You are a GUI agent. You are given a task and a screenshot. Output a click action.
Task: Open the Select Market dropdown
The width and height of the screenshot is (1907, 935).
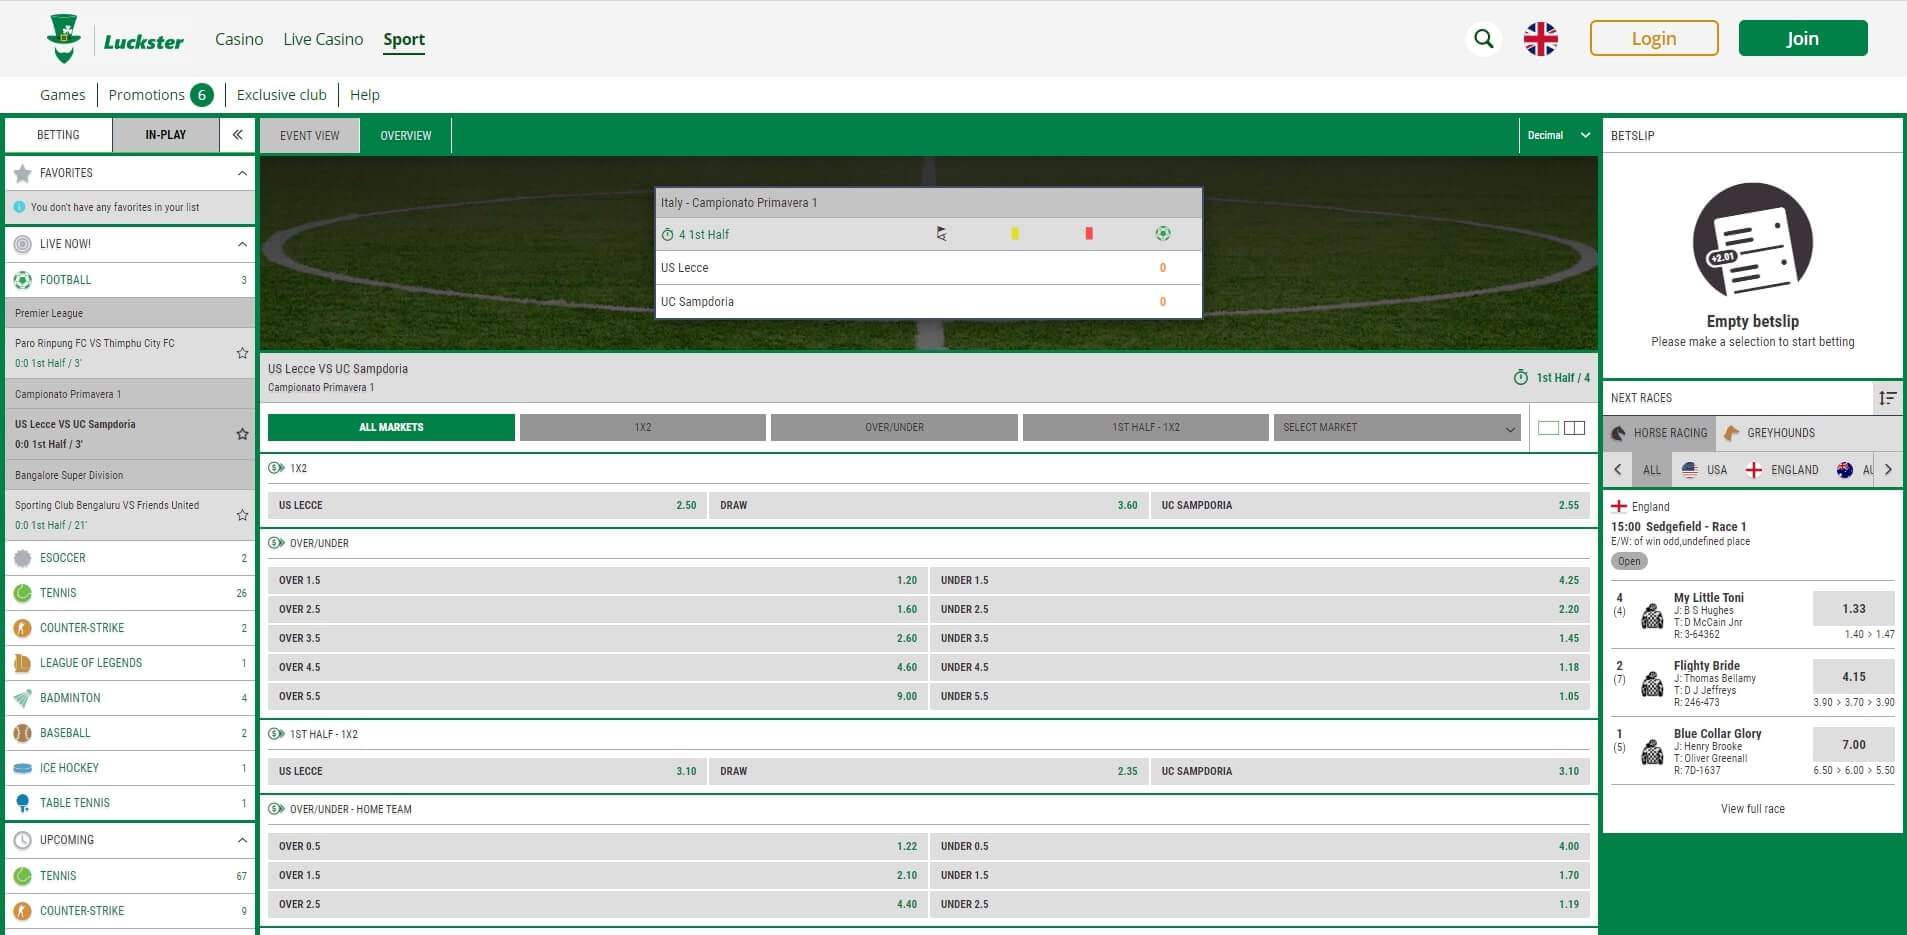coord(1396,427)
